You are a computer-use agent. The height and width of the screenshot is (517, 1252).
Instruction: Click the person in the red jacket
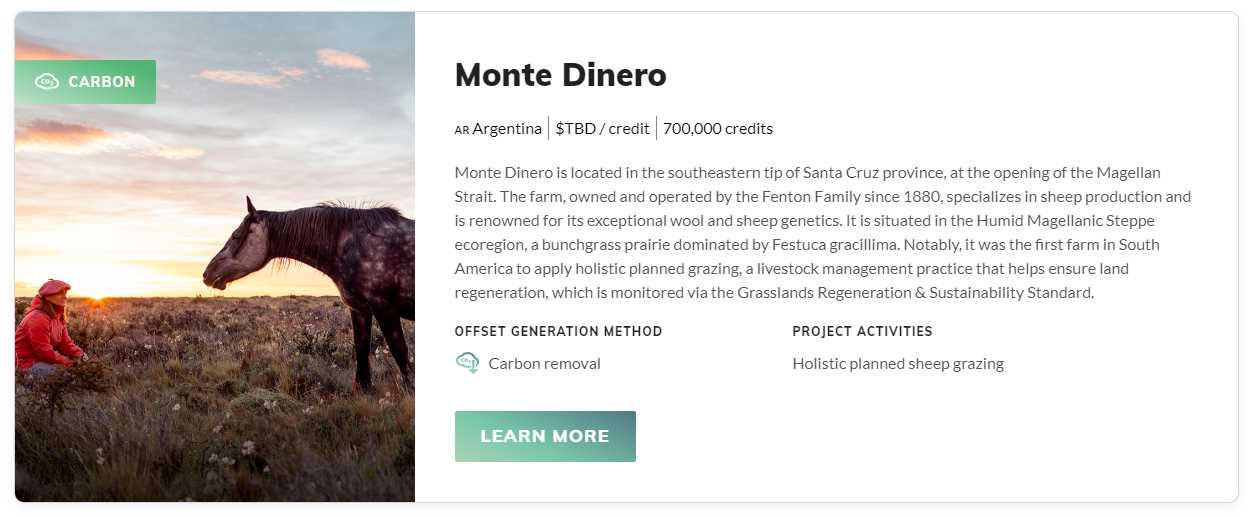45,325
